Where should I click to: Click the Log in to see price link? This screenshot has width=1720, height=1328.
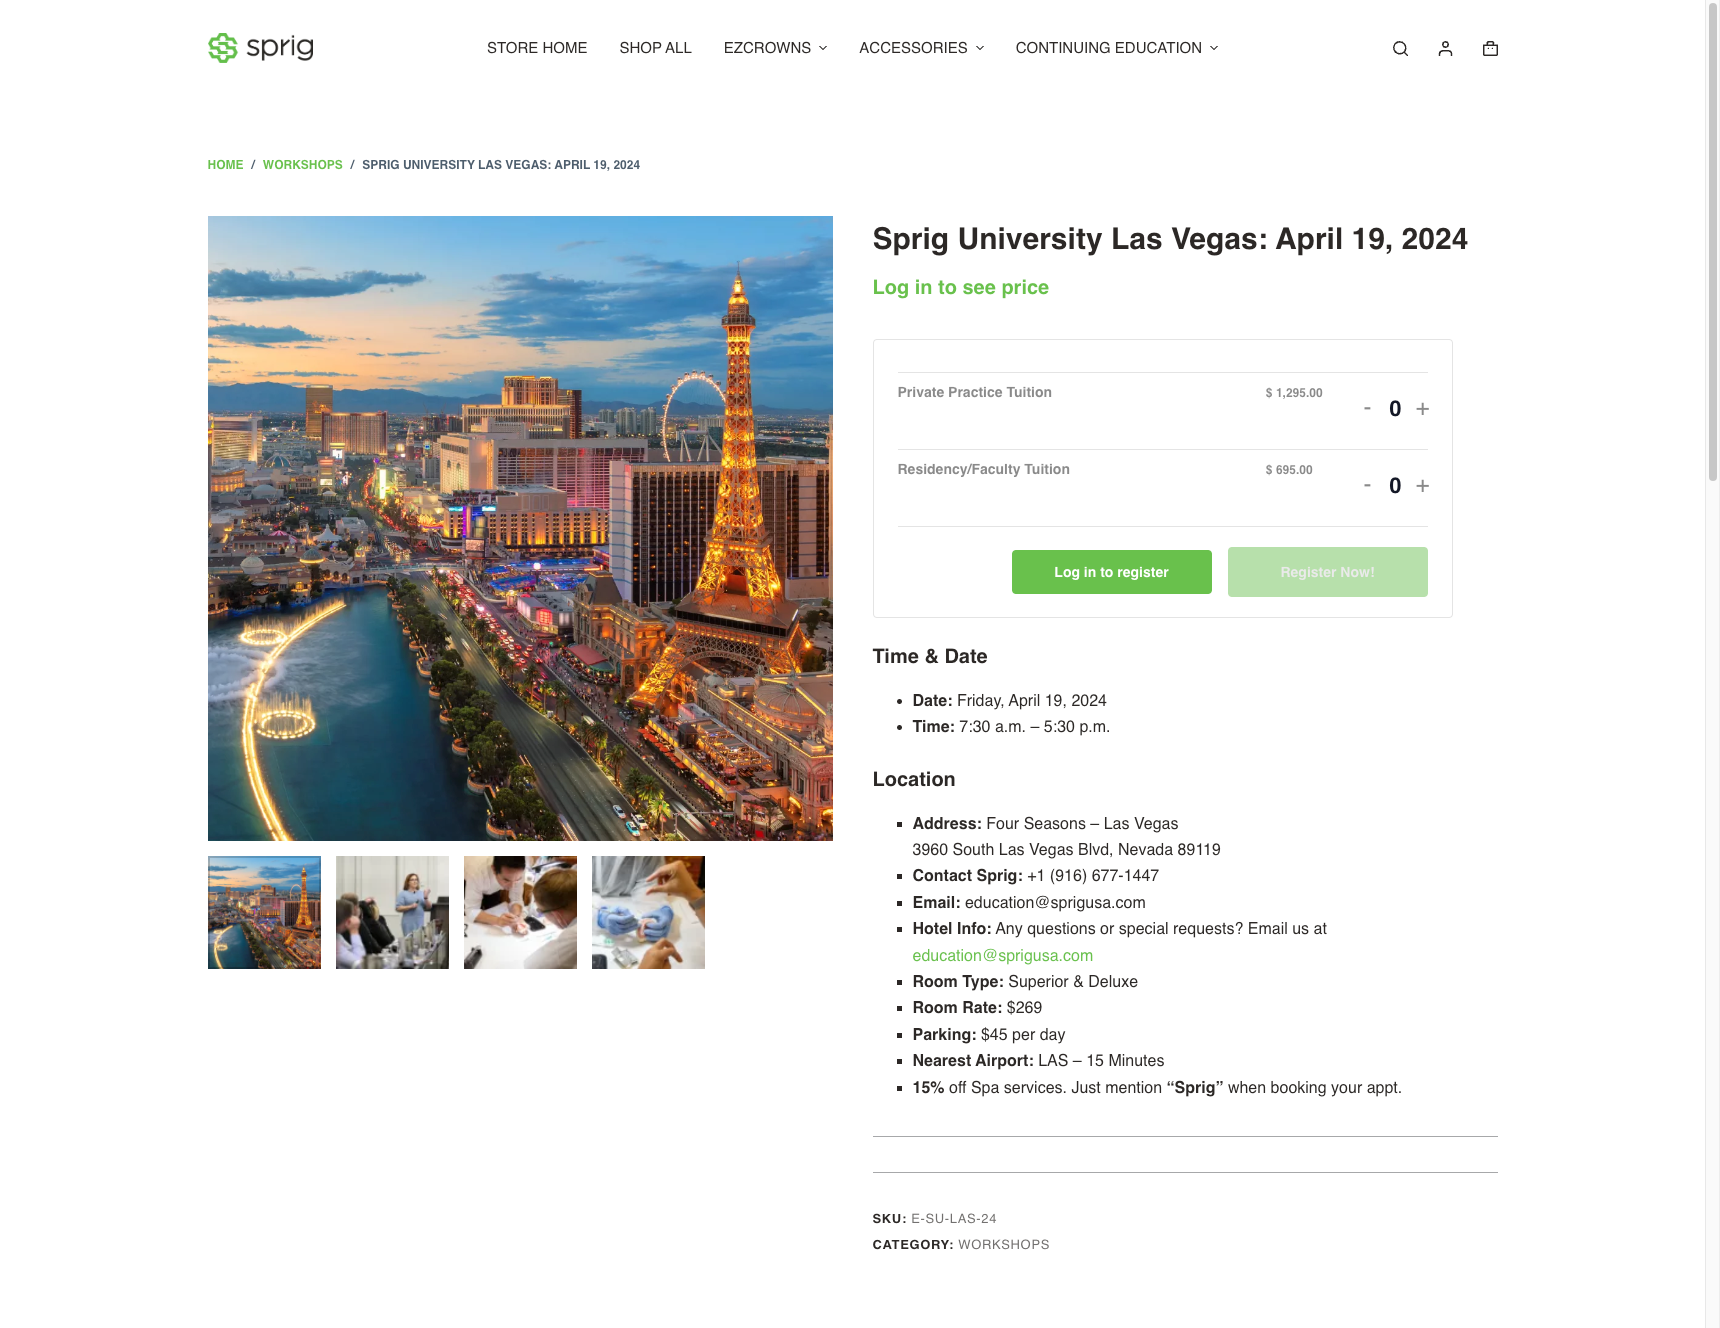(960, 287)
